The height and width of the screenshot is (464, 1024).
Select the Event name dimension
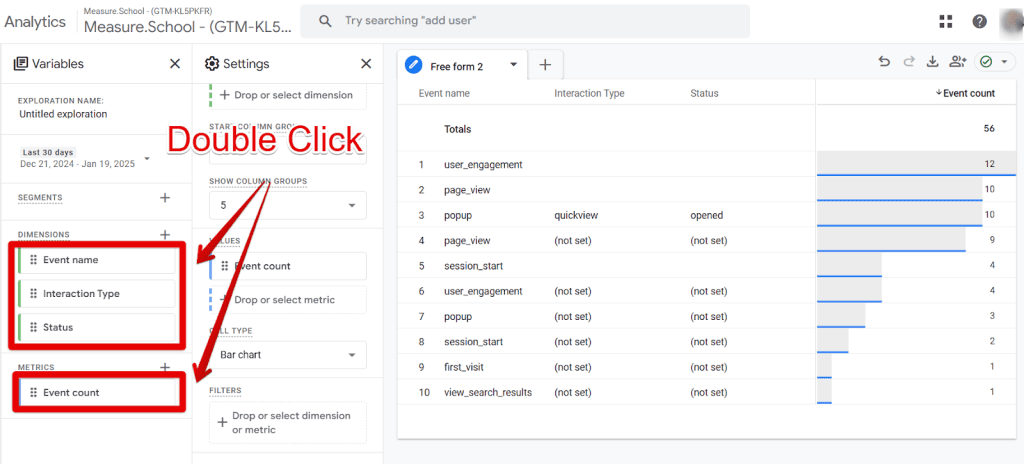pos(97,259)
